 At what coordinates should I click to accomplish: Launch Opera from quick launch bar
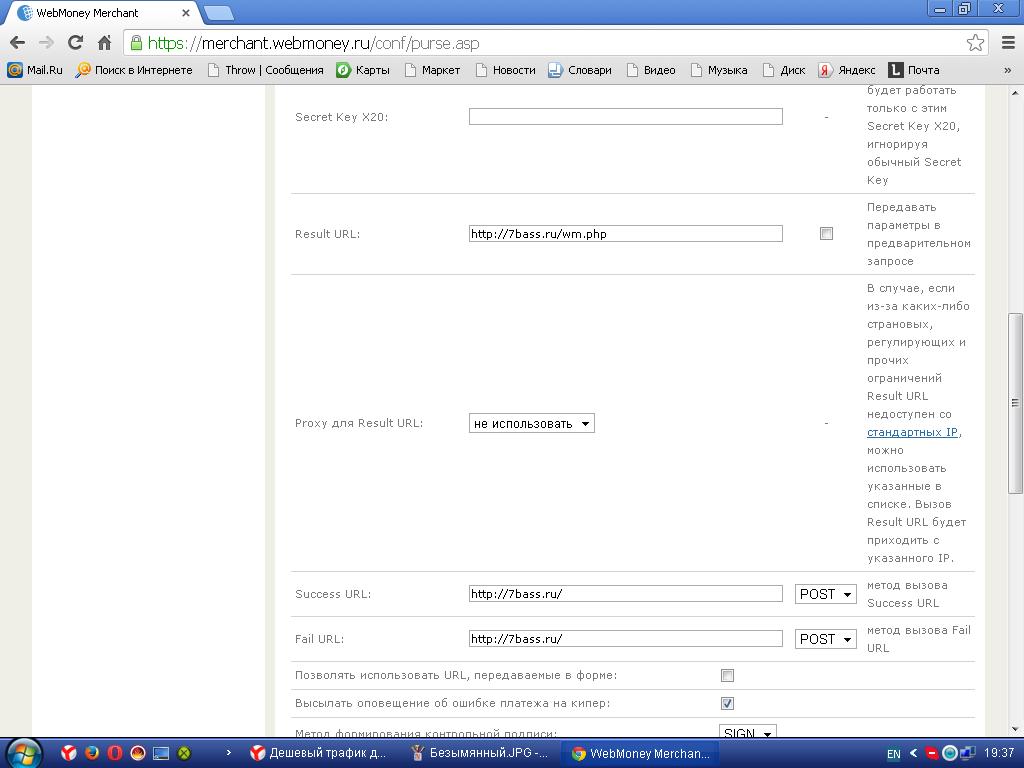click(x=115, y=753)
